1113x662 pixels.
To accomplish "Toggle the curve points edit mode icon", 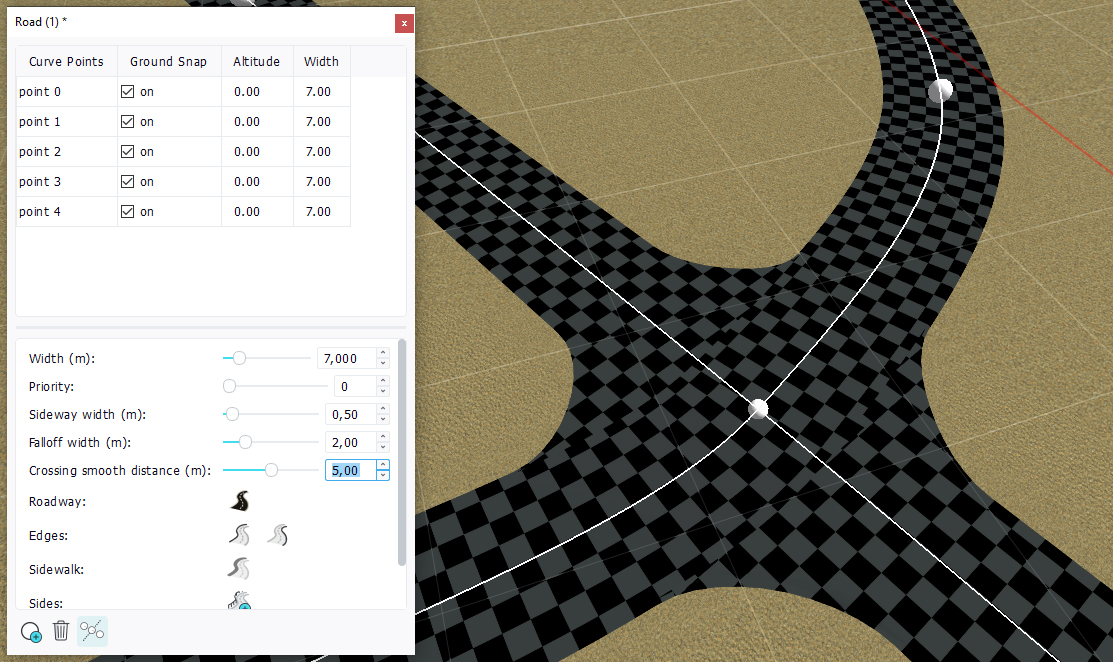I will 92,631.
